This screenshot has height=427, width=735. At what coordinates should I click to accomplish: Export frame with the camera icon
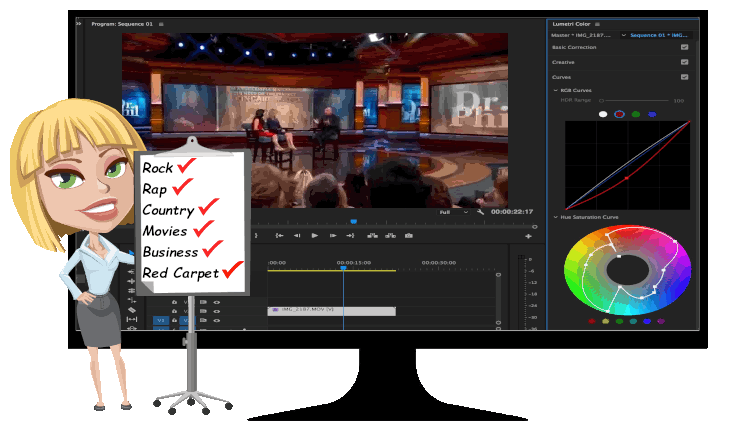click(x=409, y=236)
